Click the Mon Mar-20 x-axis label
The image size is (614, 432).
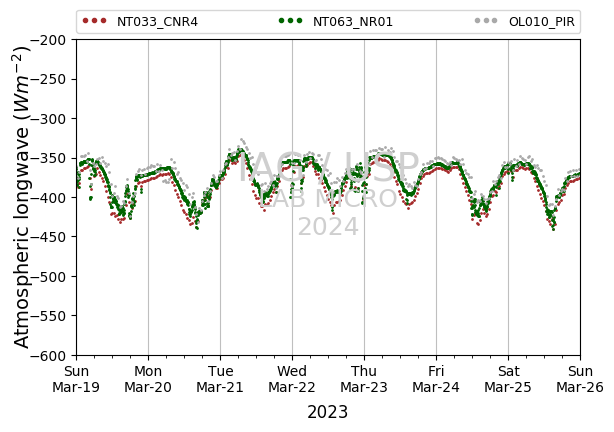(148, 379)
